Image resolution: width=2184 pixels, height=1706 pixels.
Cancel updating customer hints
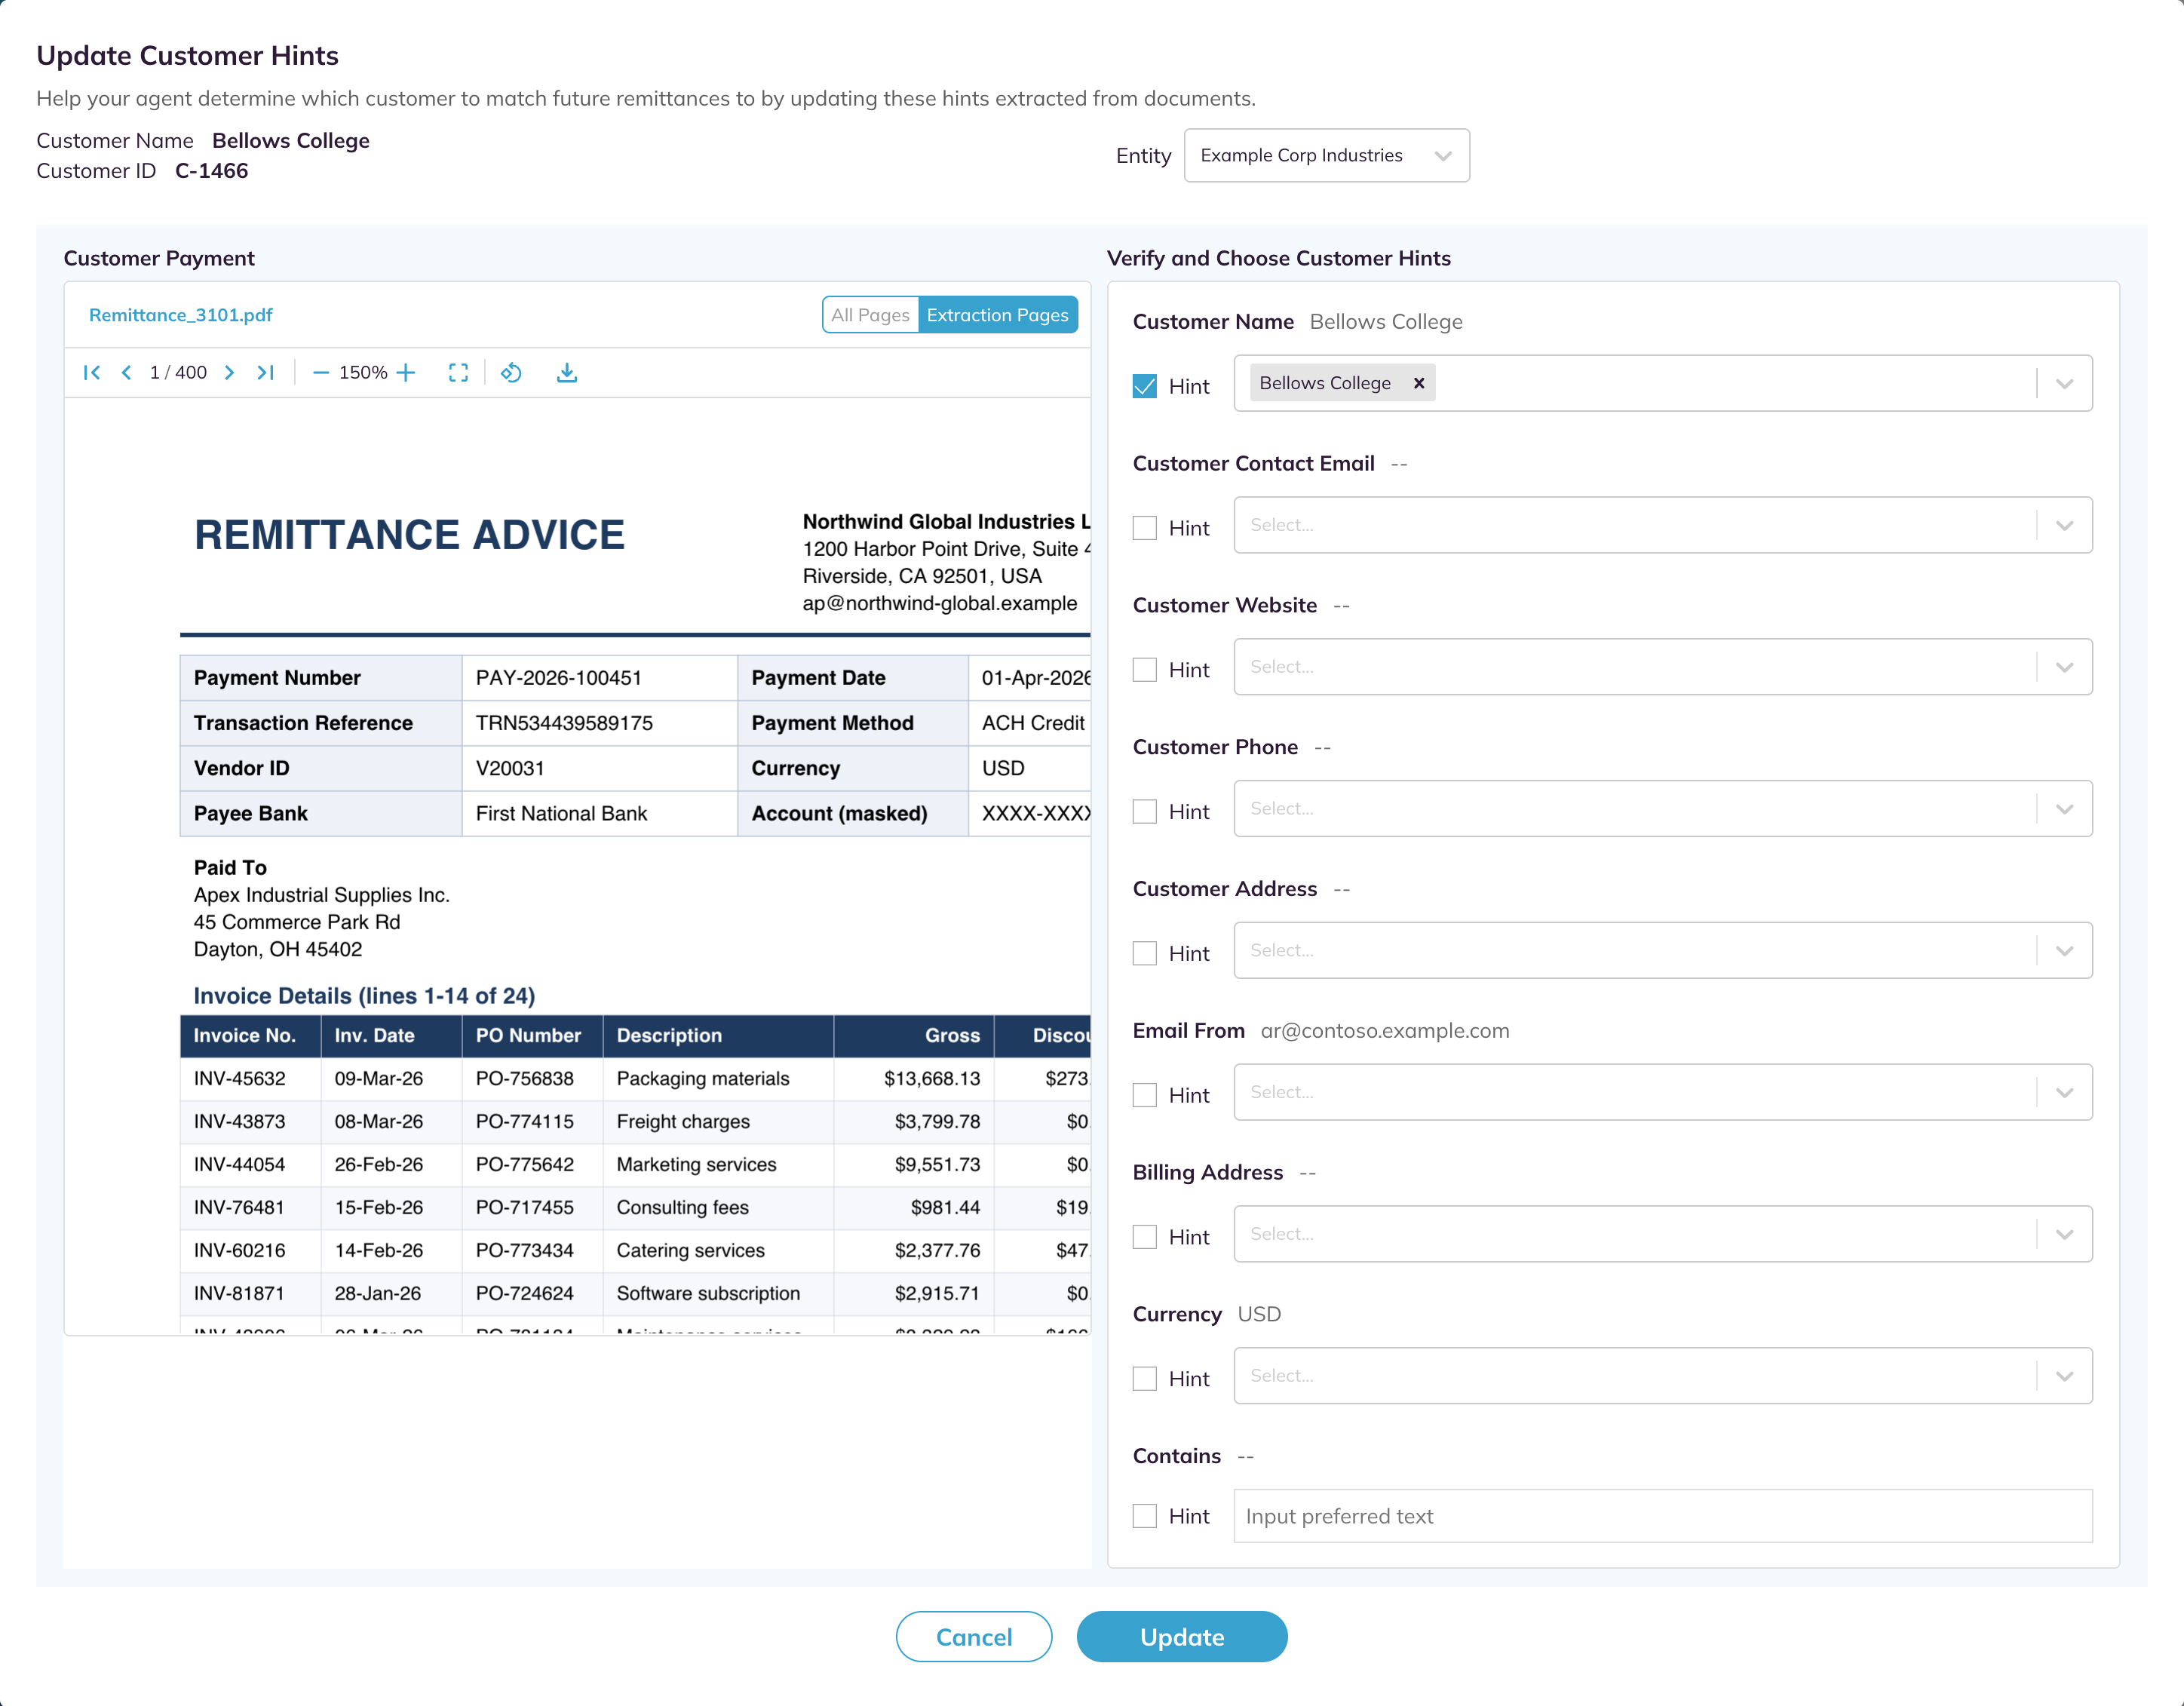point(973,1637)
